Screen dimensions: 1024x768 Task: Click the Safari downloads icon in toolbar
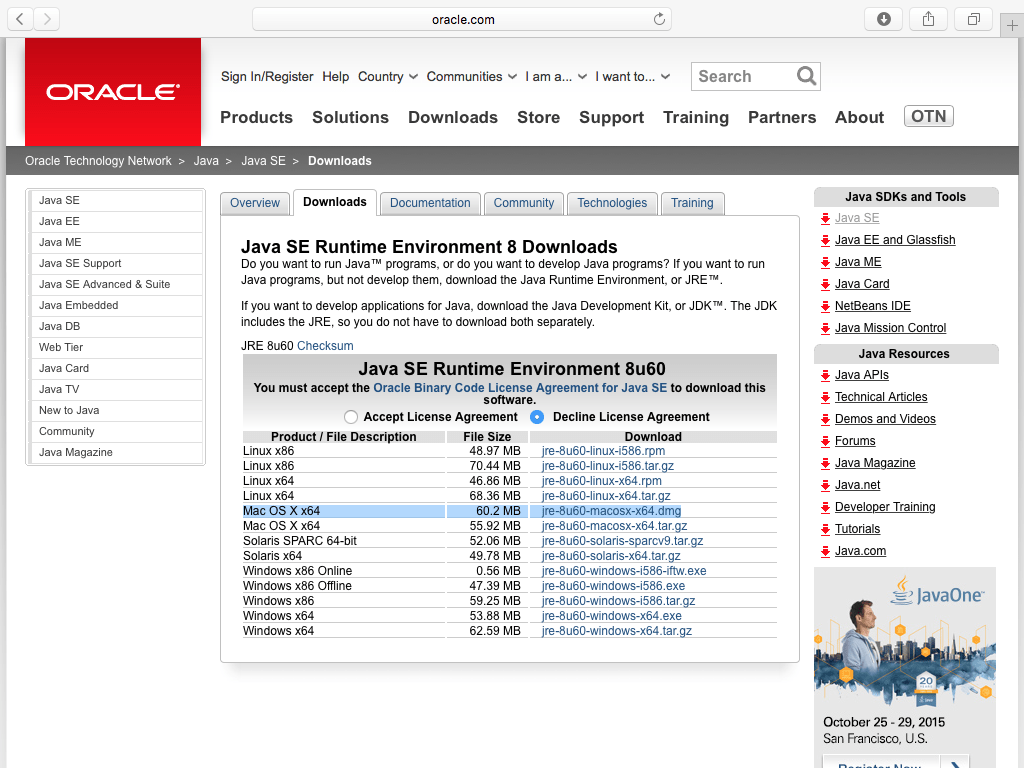point(883,18)
